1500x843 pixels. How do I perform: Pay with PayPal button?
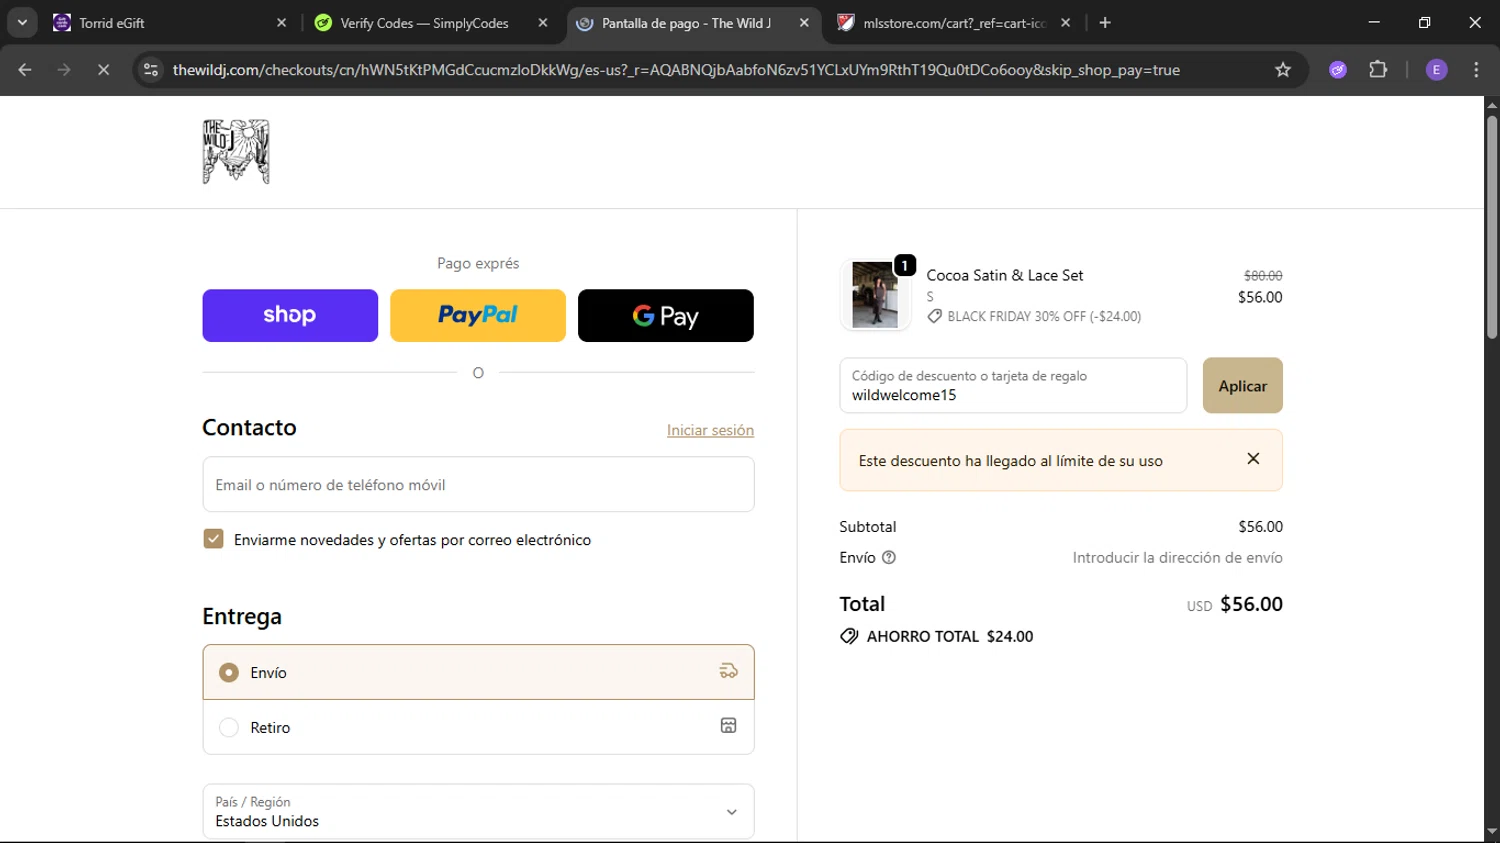(x=478, y=316)
